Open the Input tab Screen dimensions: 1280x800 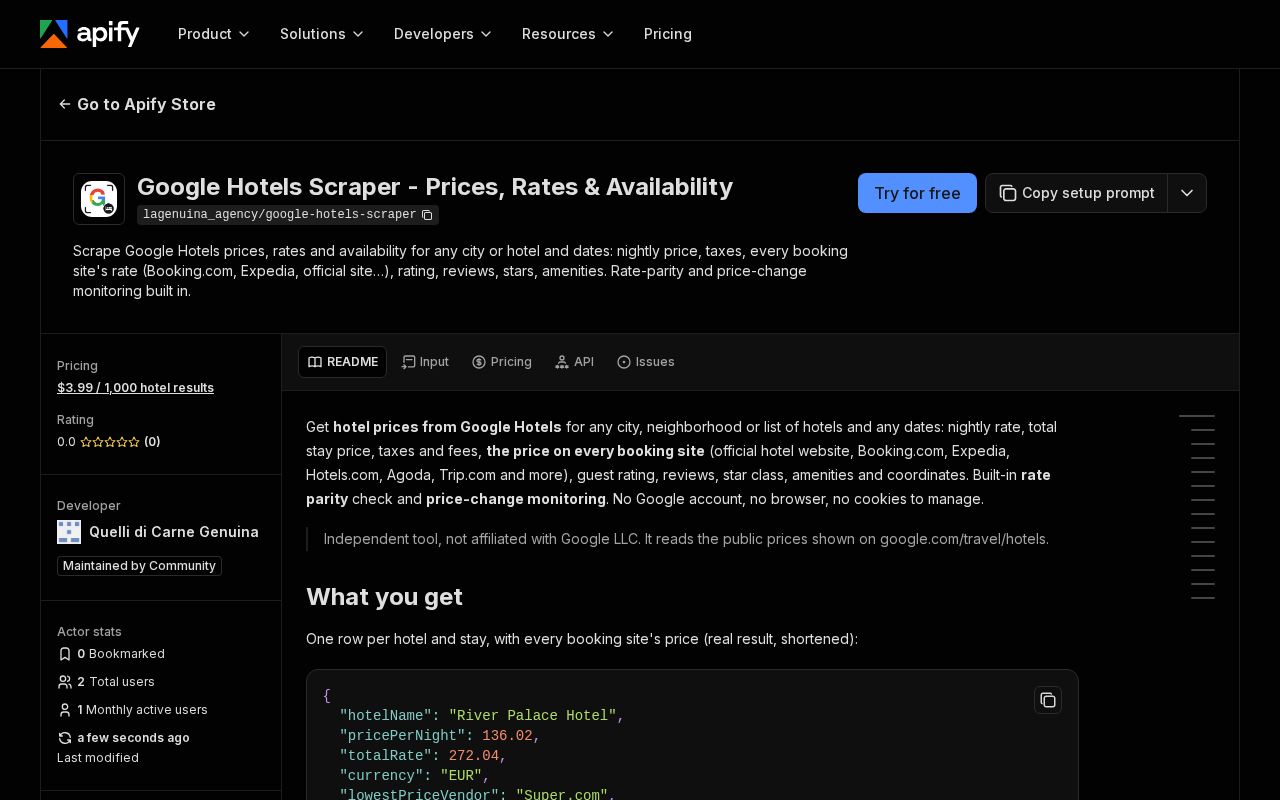point(425,362)
